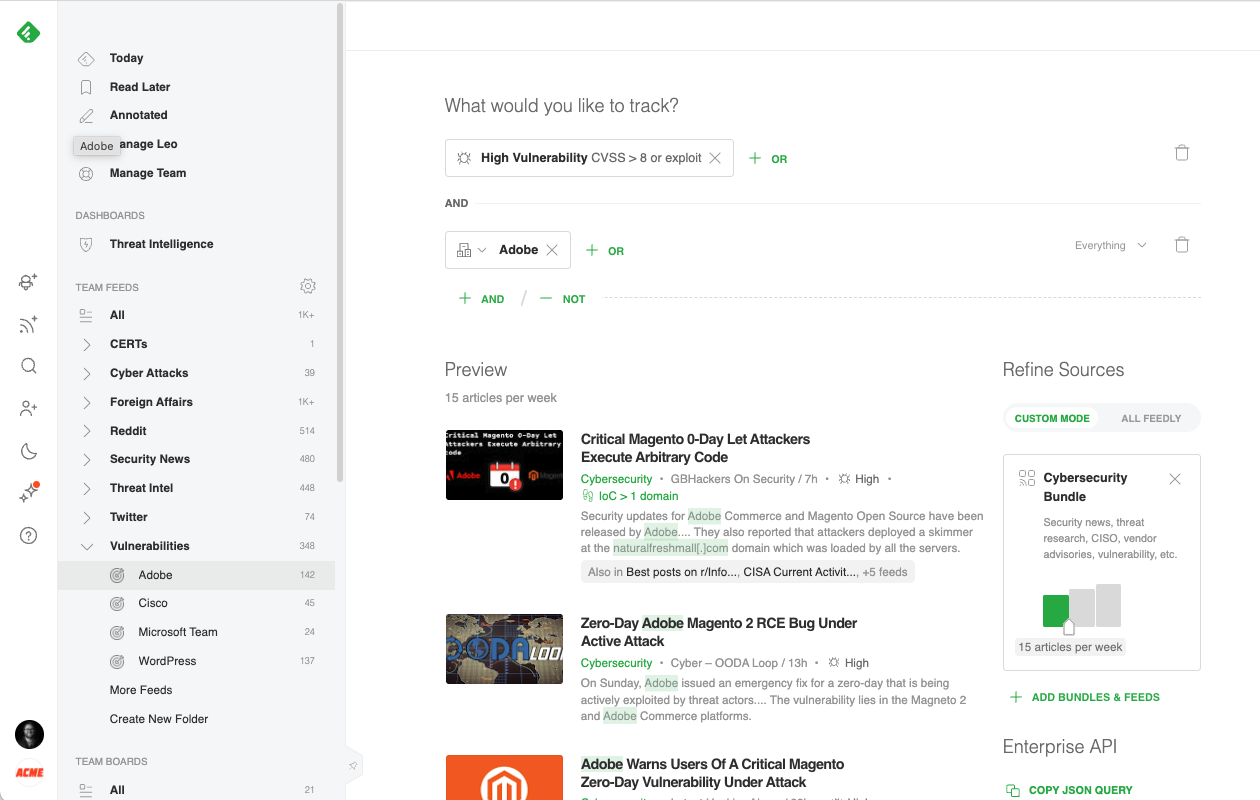Expand the Cyber Attacks folder

(87, 373)
